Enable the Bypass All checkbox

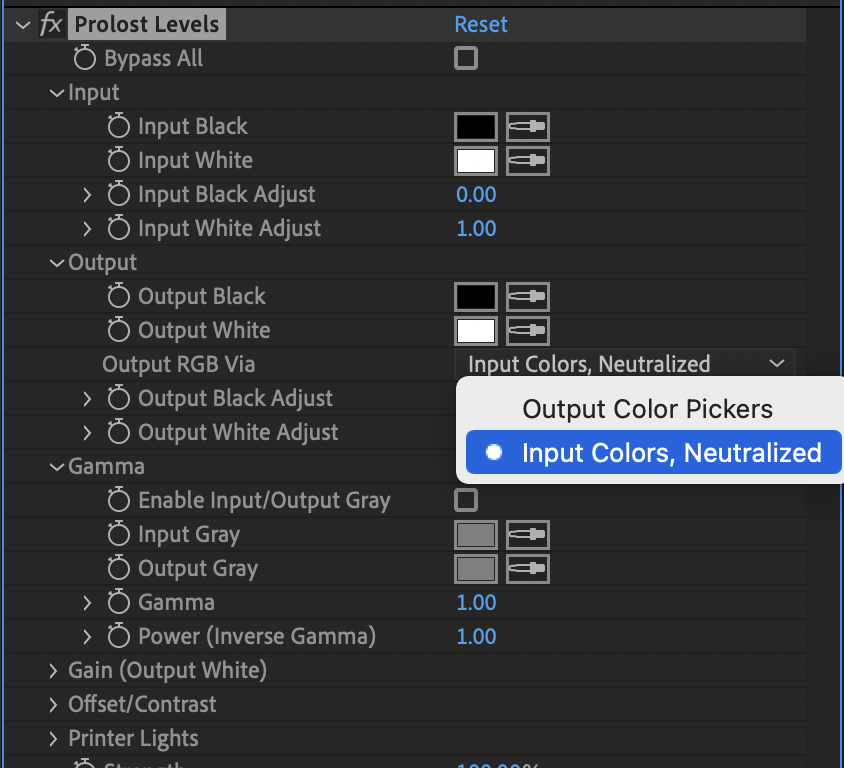pyautogui.click(x=466, y=58)
